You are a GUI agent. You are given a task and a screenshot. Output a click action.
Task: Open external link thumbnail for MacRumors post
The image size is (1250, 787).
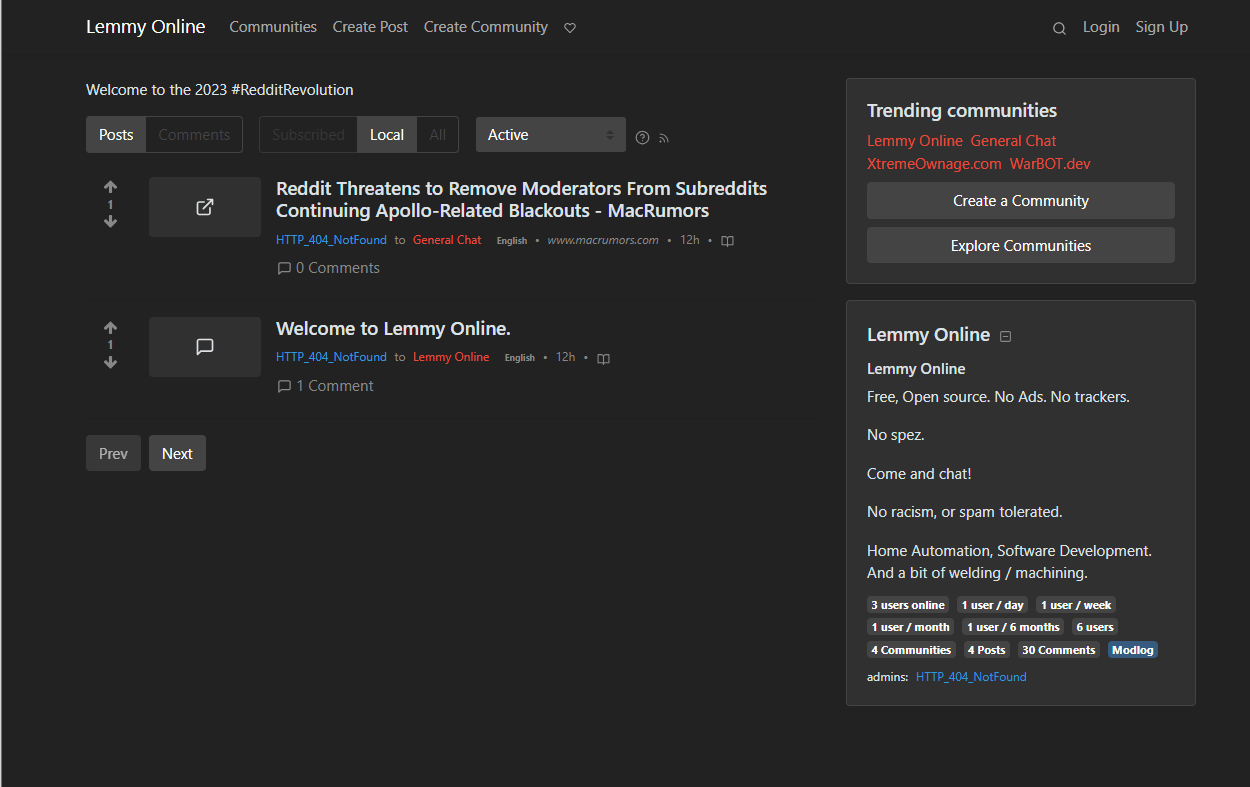point(205,207)
